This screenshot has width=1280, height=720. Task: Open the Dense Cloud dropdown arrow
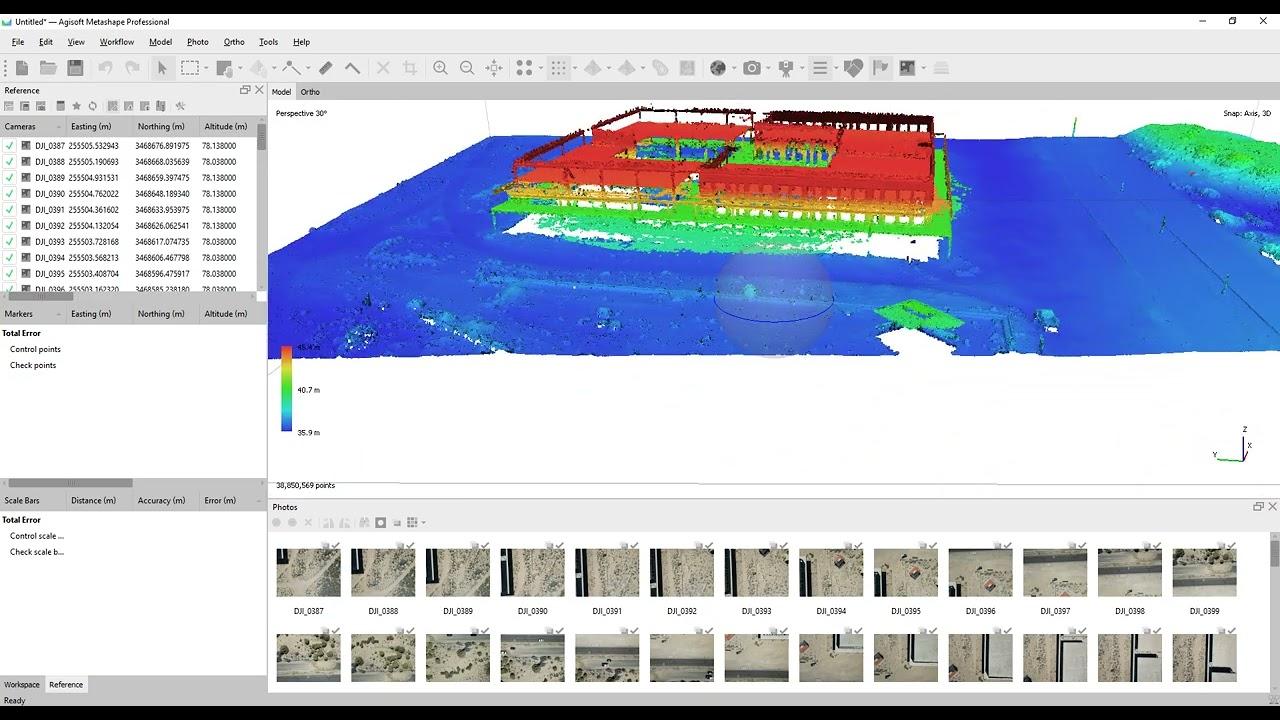574,68
